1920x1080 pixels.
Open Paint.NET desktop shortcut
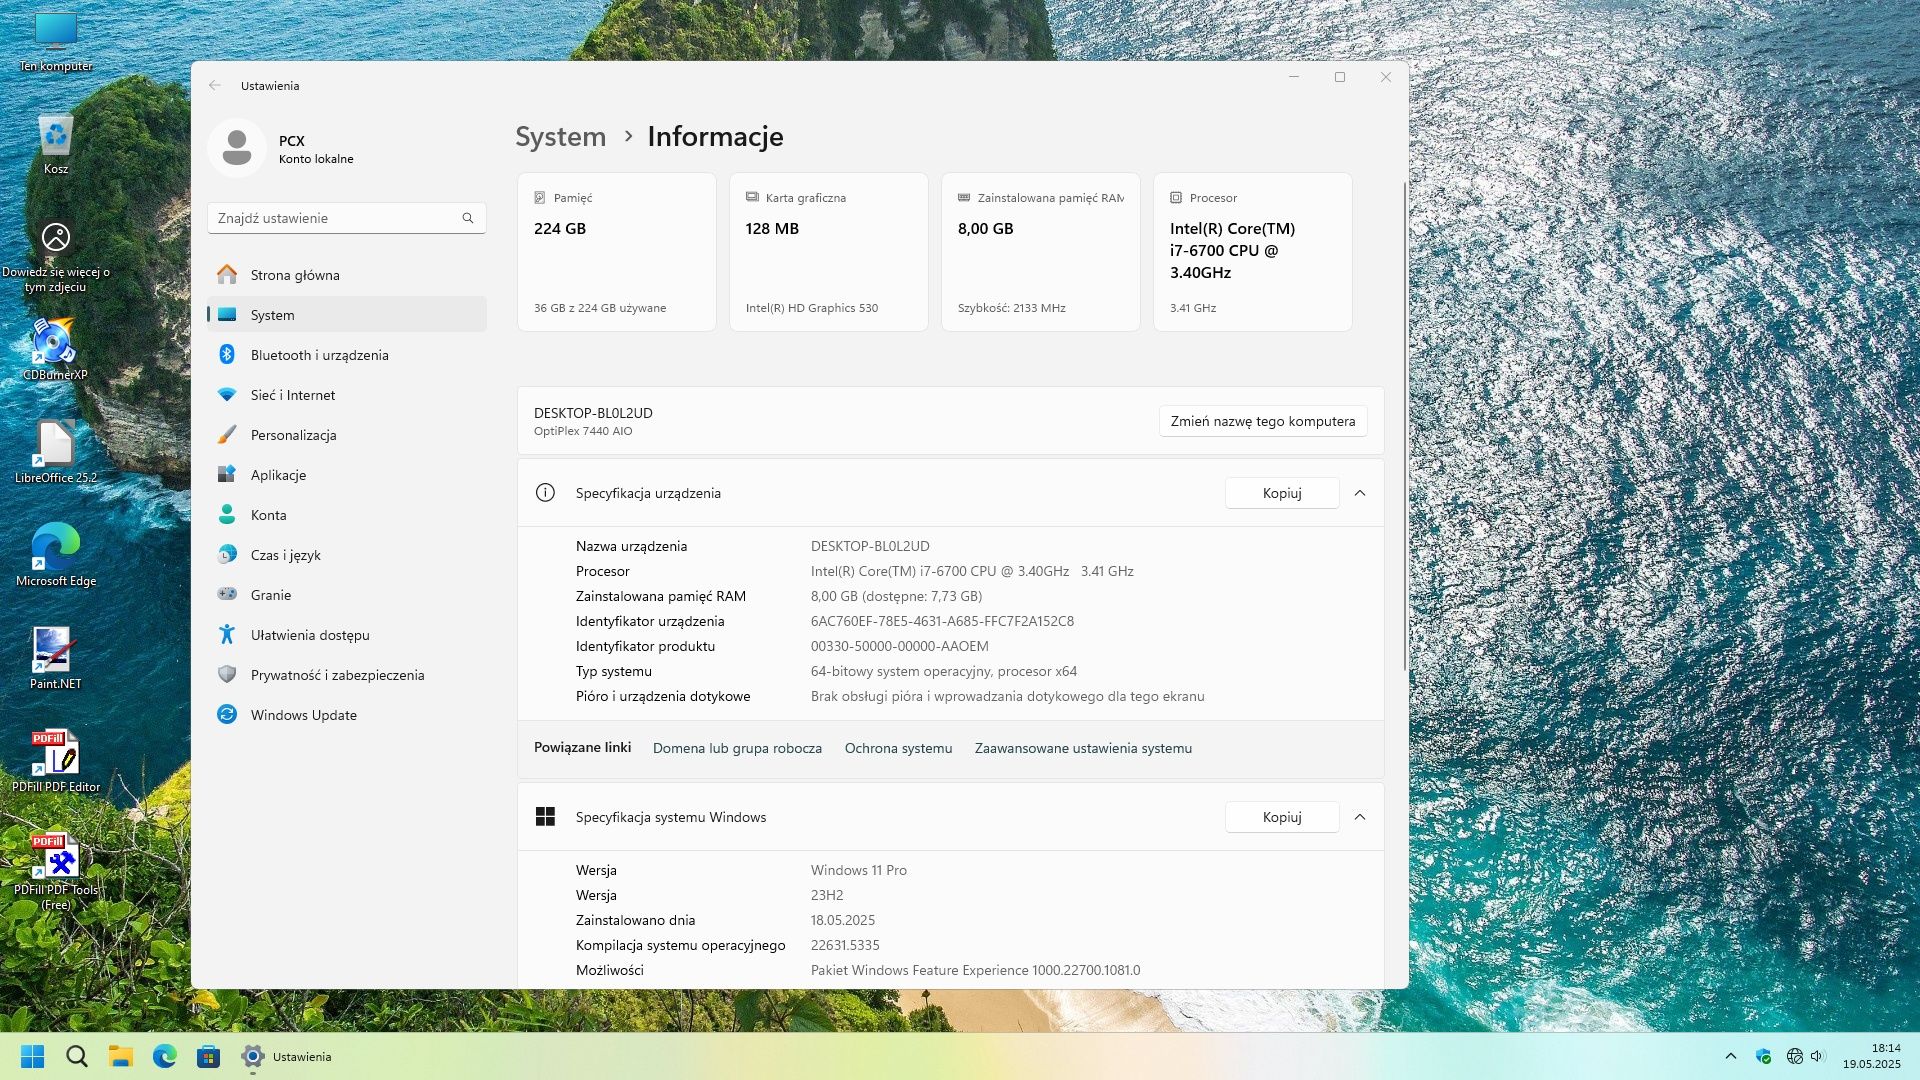click(x=56, y=658)
